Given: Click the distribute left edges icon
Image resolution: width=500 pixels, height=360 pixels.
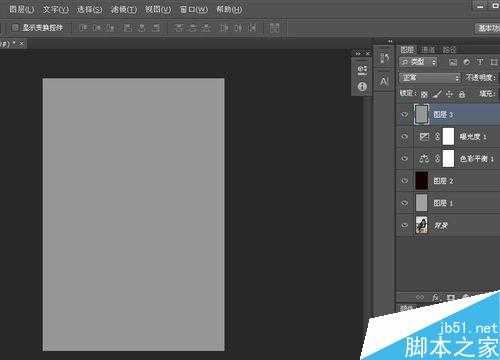Looking at the screenshot, I should [224, 28].
